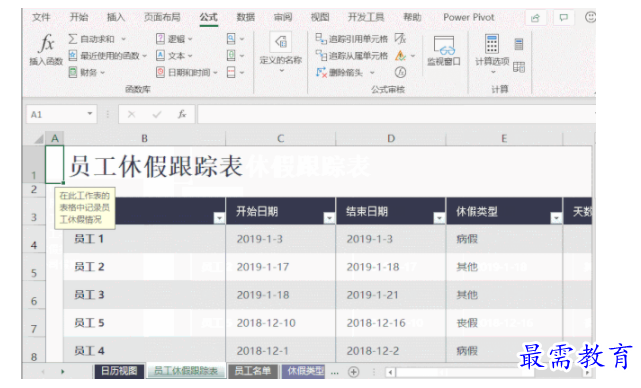Open filter dropdown for employee name column
This screenshot has height=388, width=641.
[220, 218]
